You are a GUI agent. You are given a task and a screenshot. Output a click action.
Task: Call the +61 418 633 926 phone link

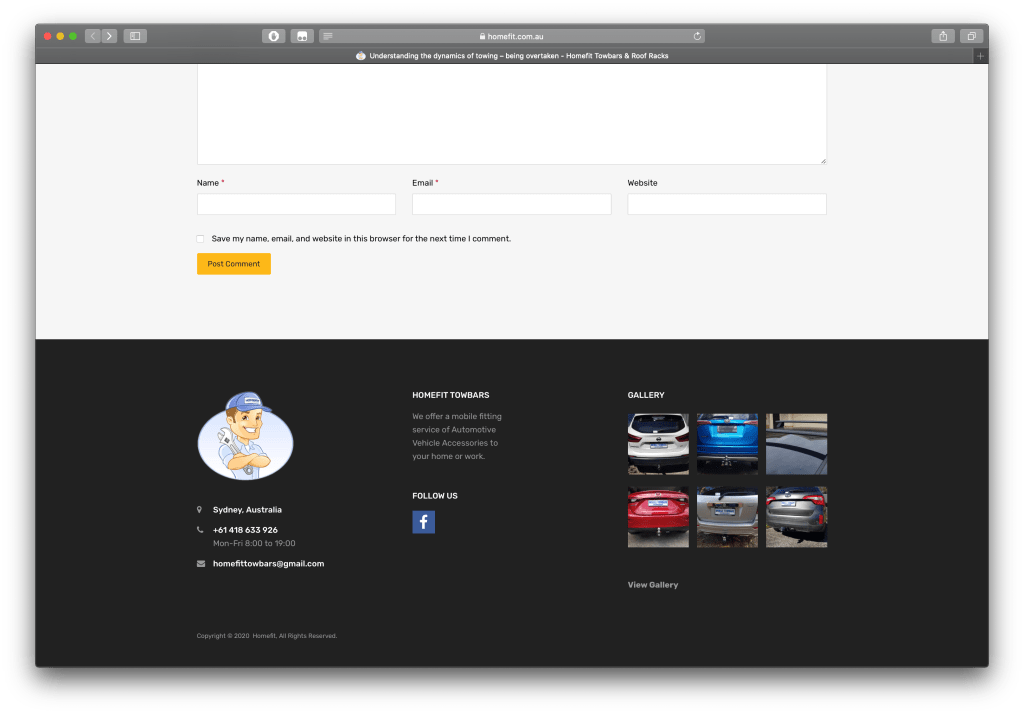tap(245, 530)
